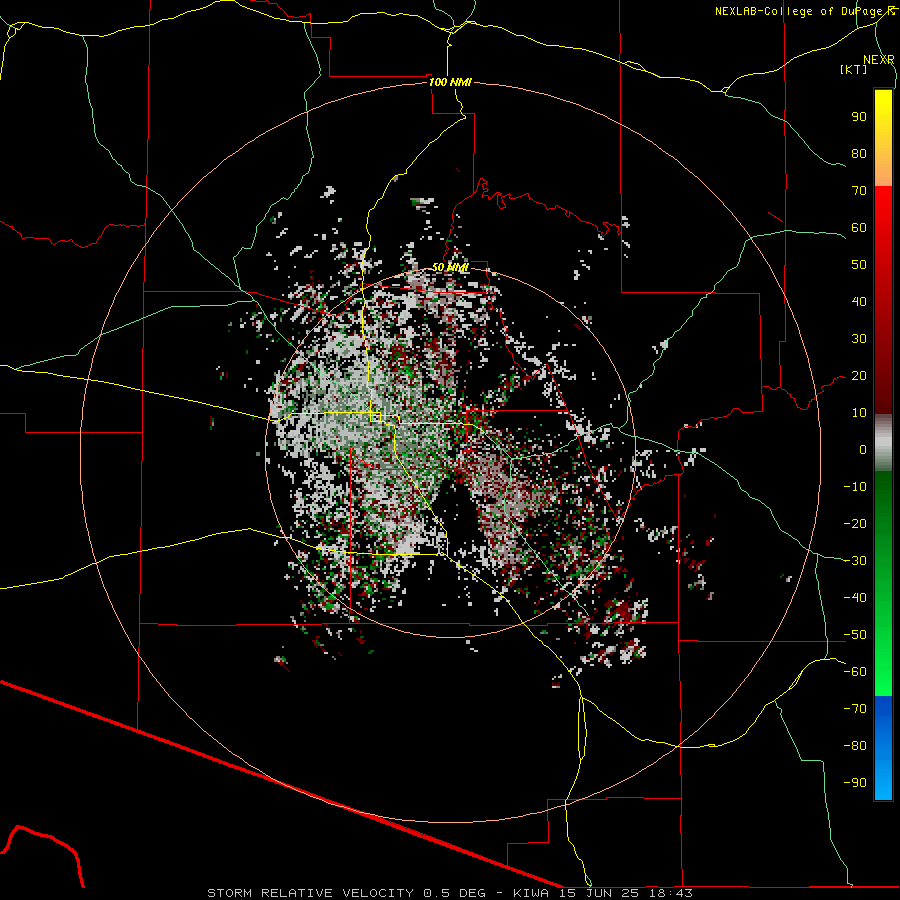Click the 0 knot scale label
Viewport: 900px width, 900px height.
(863, 450)
